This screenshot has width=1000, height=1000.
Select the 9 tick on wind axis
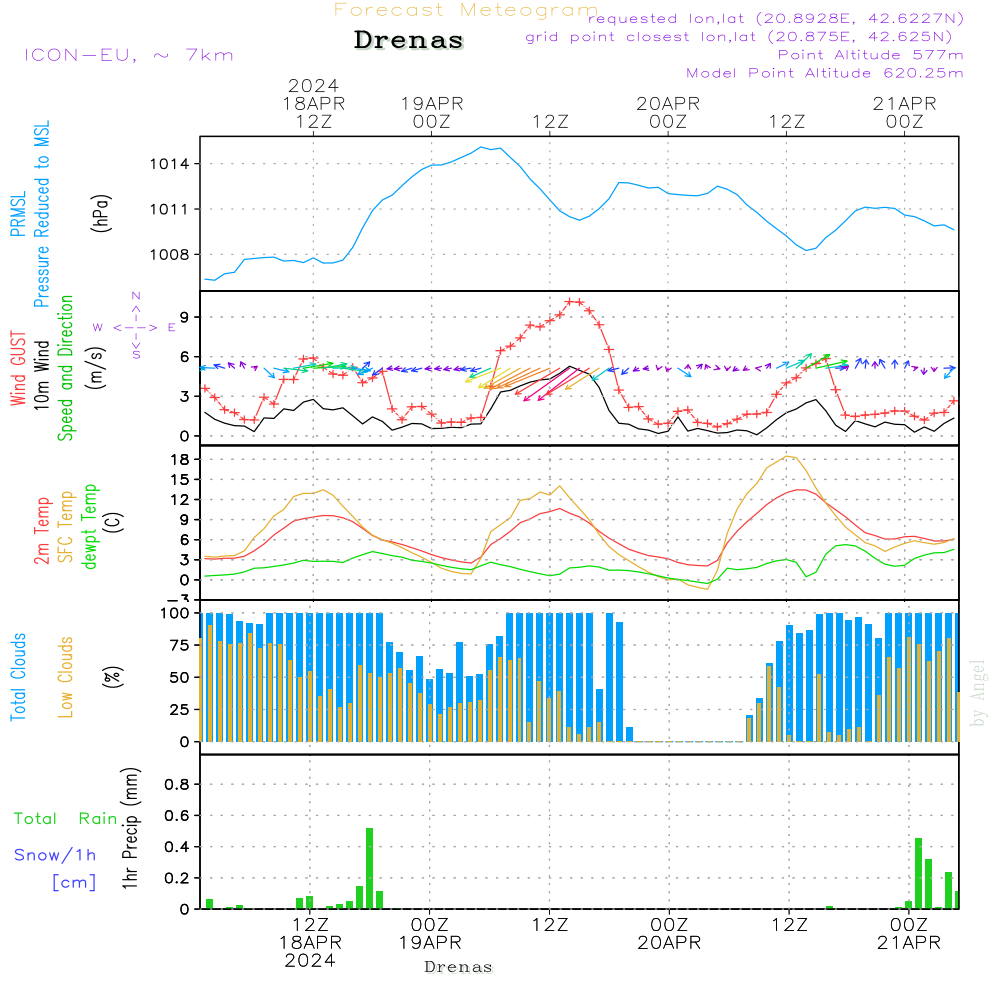(x=184, y=317)
